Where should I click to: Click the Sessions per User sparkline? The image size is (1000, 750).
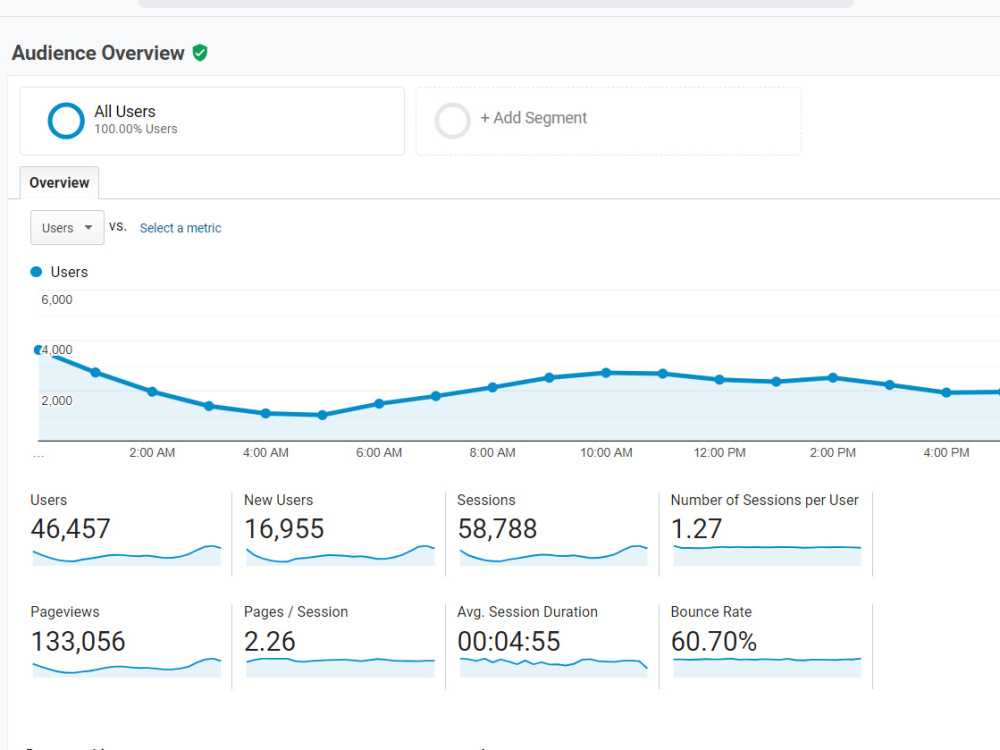[x=767, y=555]
